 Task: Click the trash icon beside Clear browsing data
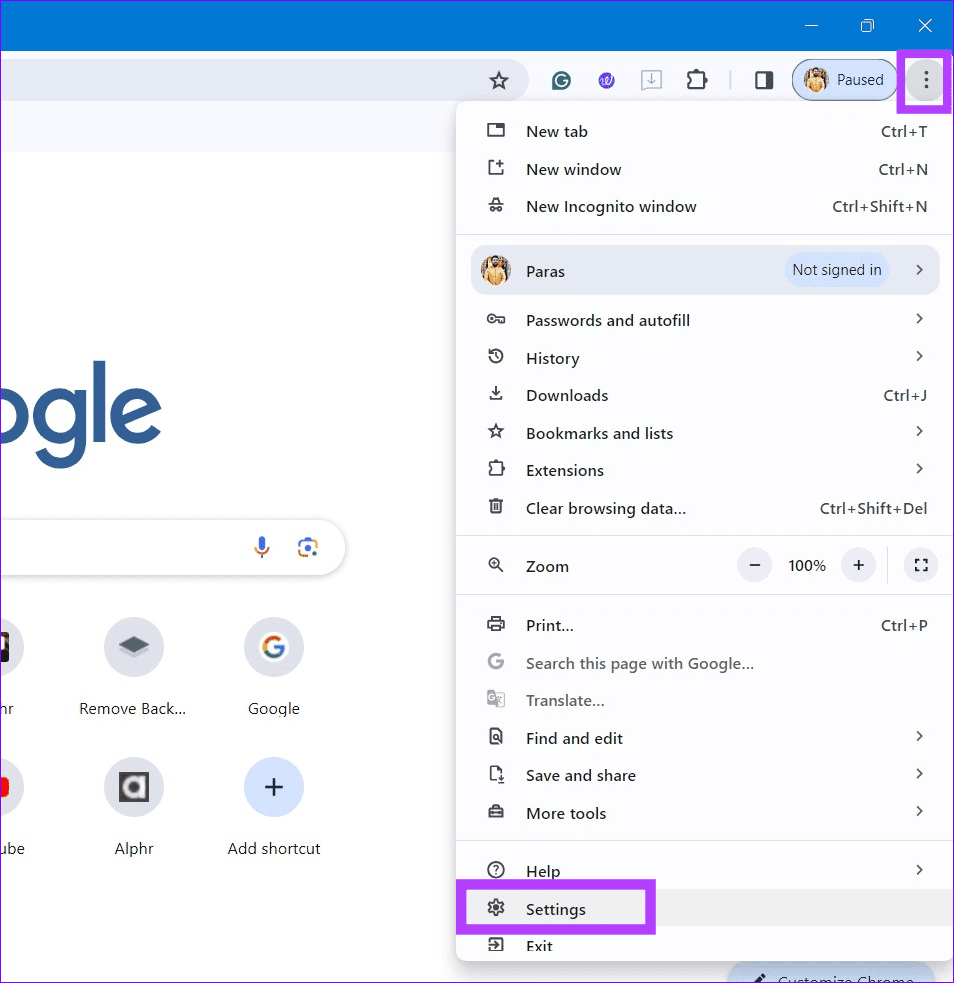(496, 507)
